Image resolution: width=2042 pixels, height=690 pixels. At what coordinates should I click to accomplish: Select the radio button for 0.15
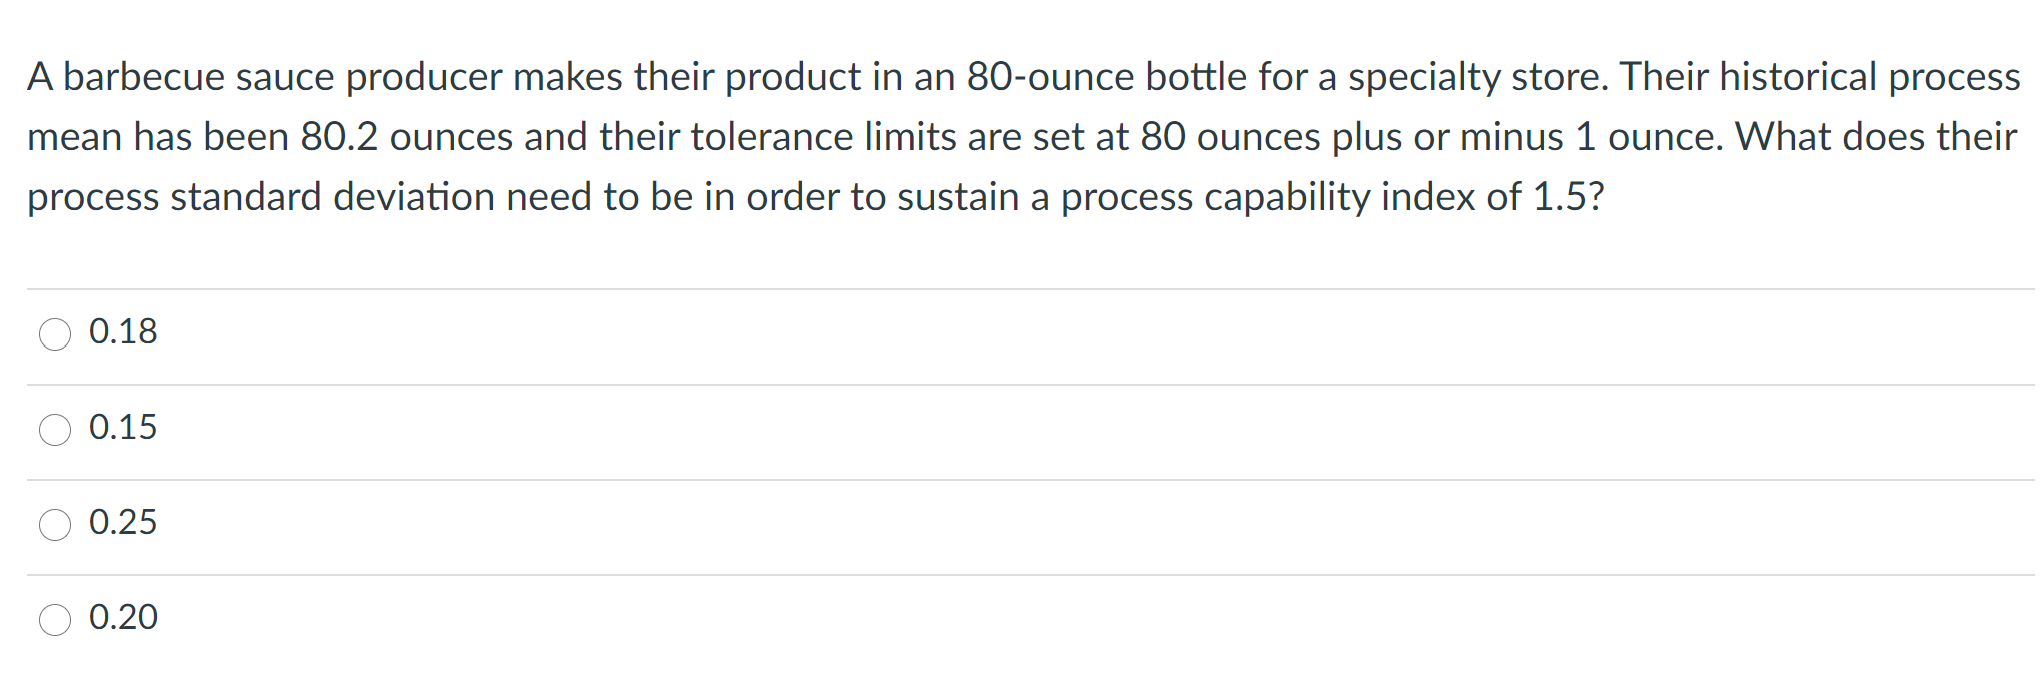(56, 430)
